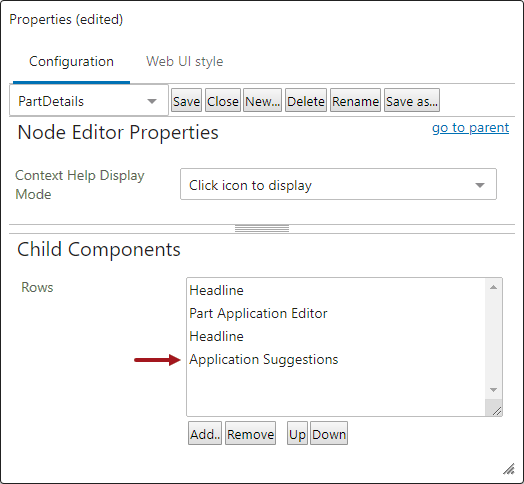Create a new configuration with New...
Image resolution: width=524 pixels, height=484 pixels.
coord(262,101)
